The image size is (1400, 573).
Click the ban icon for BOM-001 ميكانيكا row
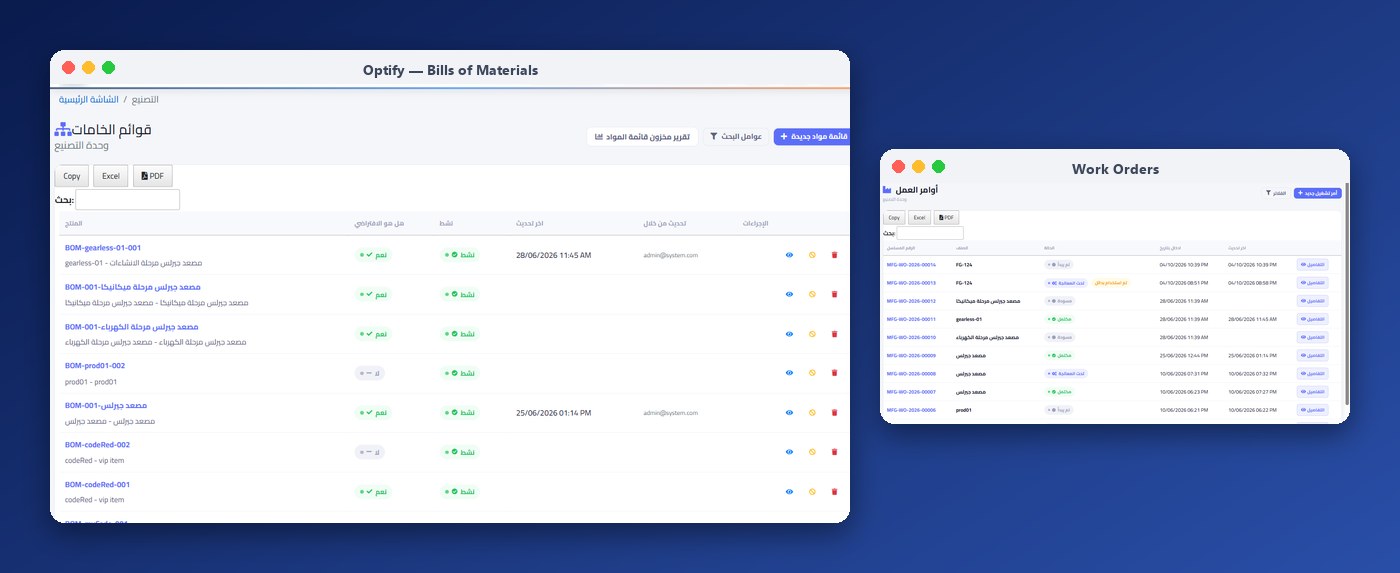[x=812, y=294]
